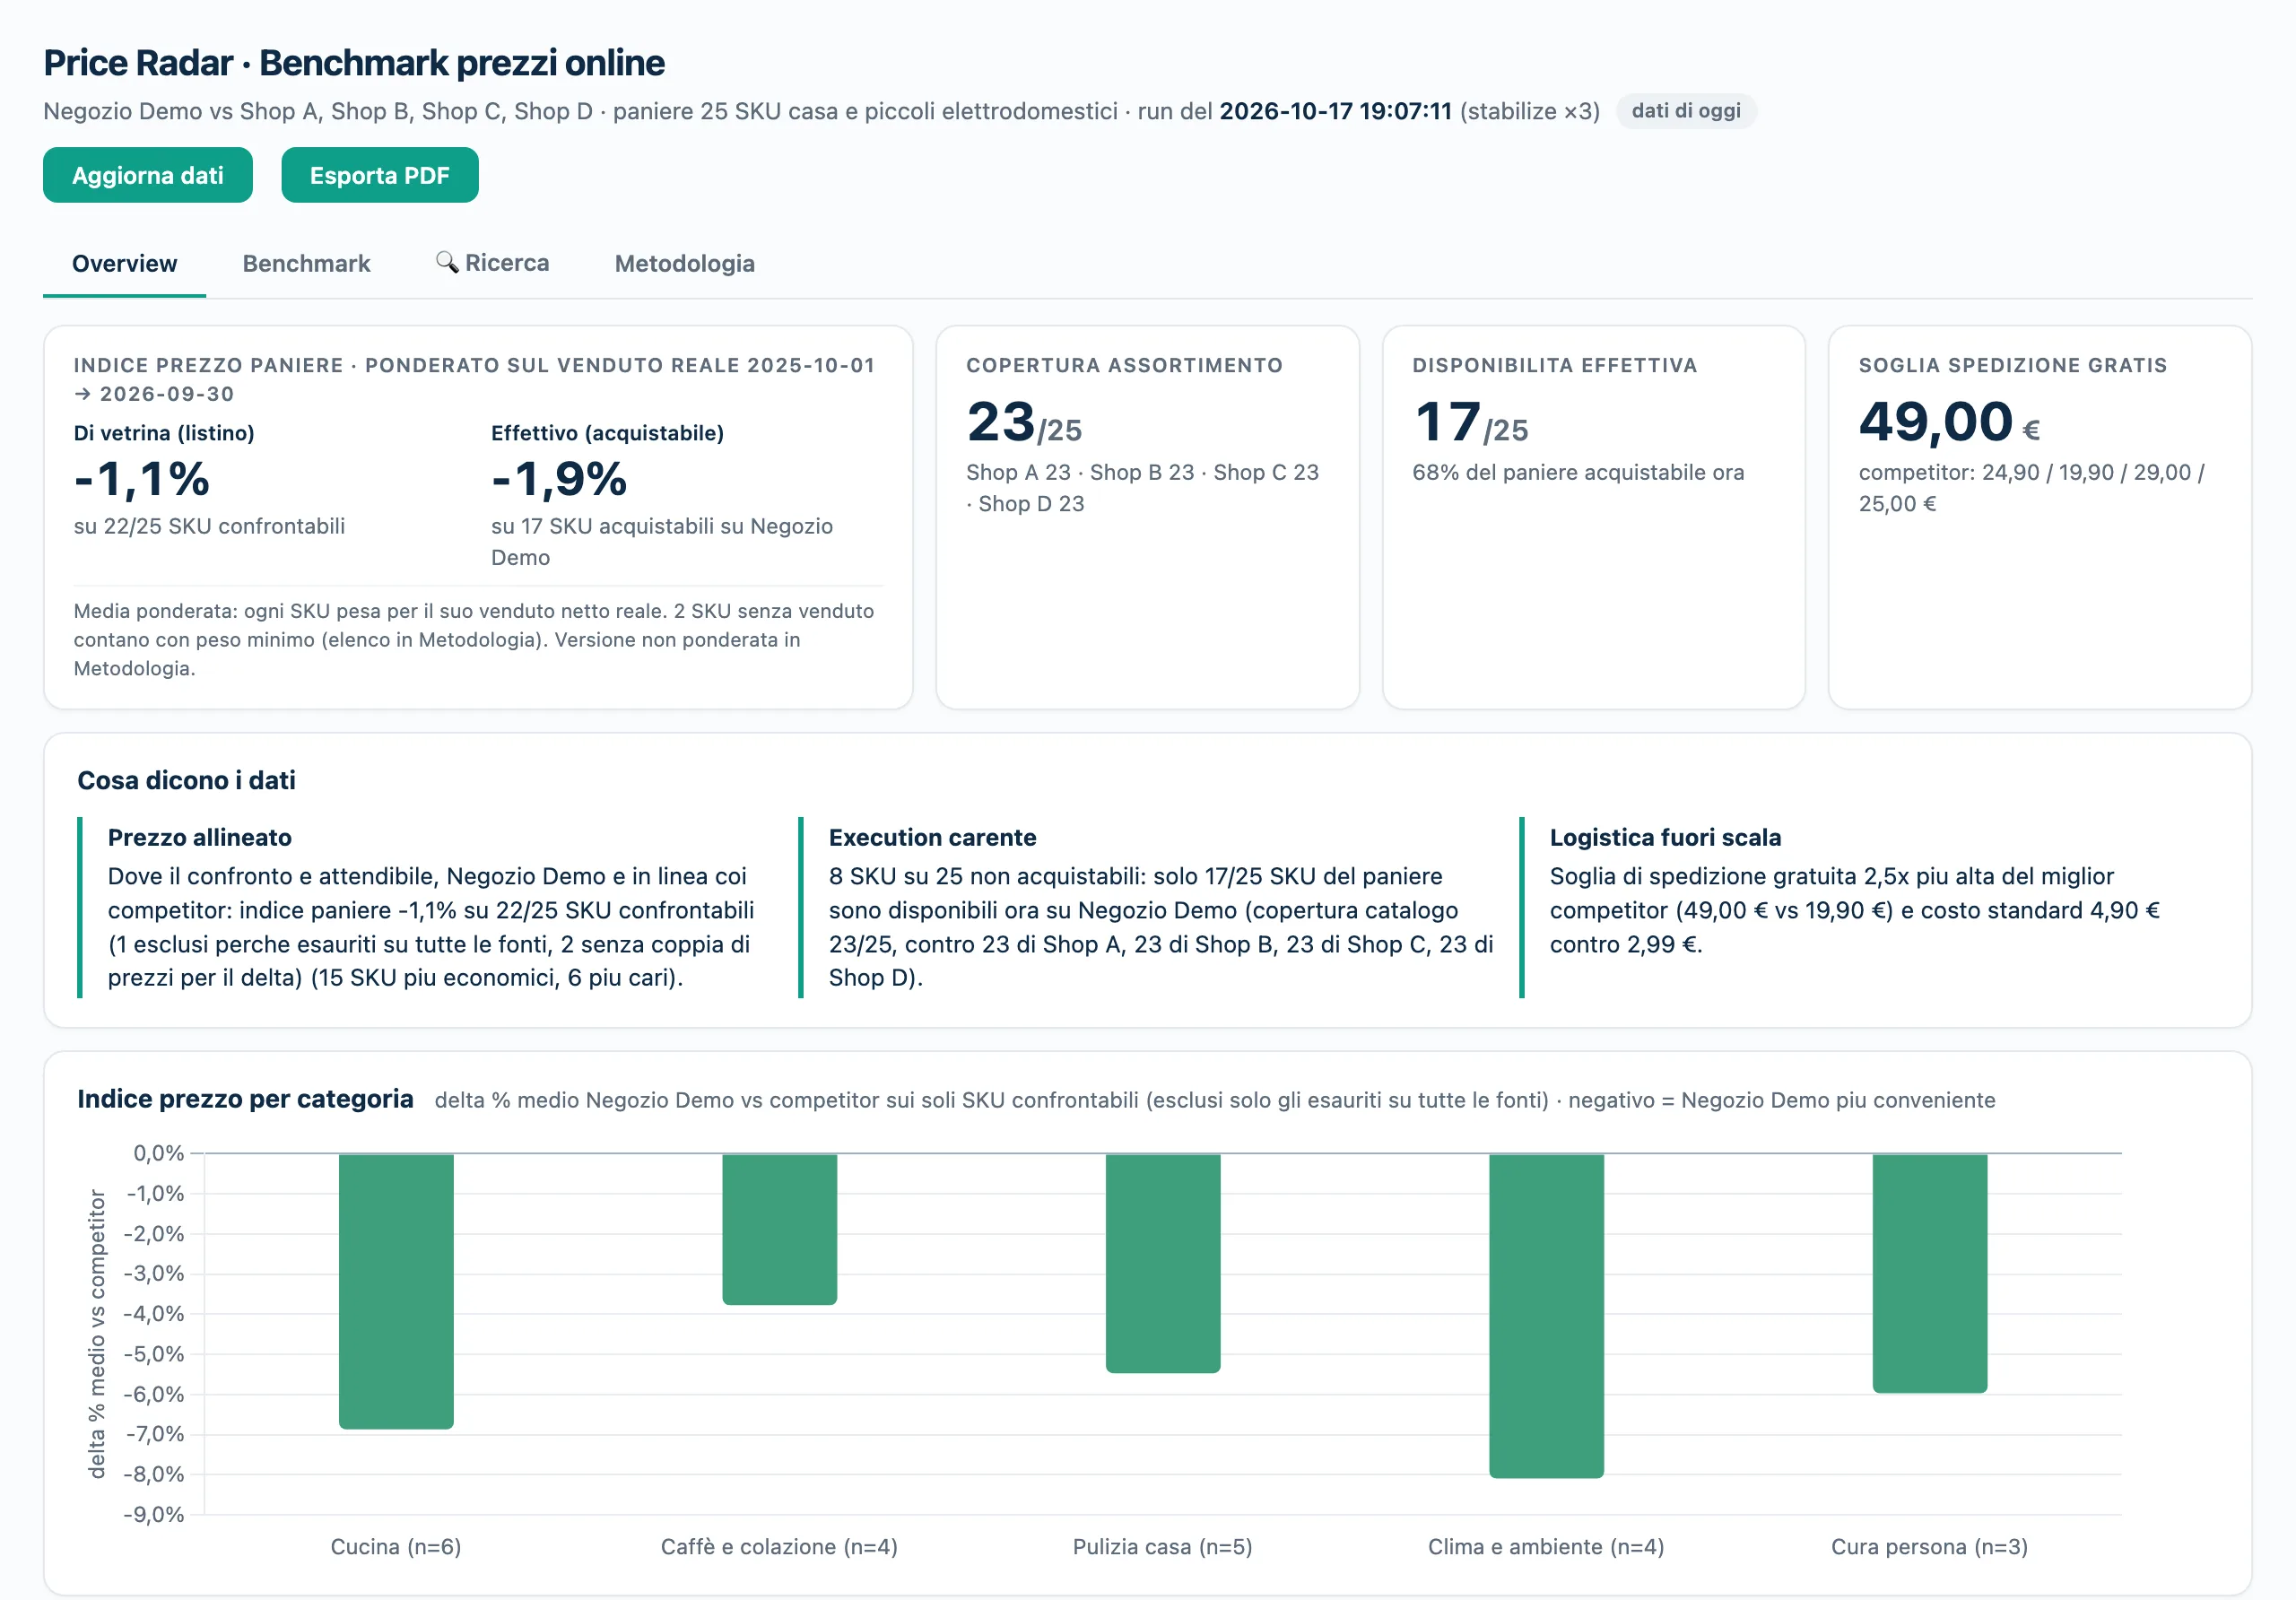Select the Overview tab
Image resolution: width=2296 pixels, height=1600 pixels.
124,263
